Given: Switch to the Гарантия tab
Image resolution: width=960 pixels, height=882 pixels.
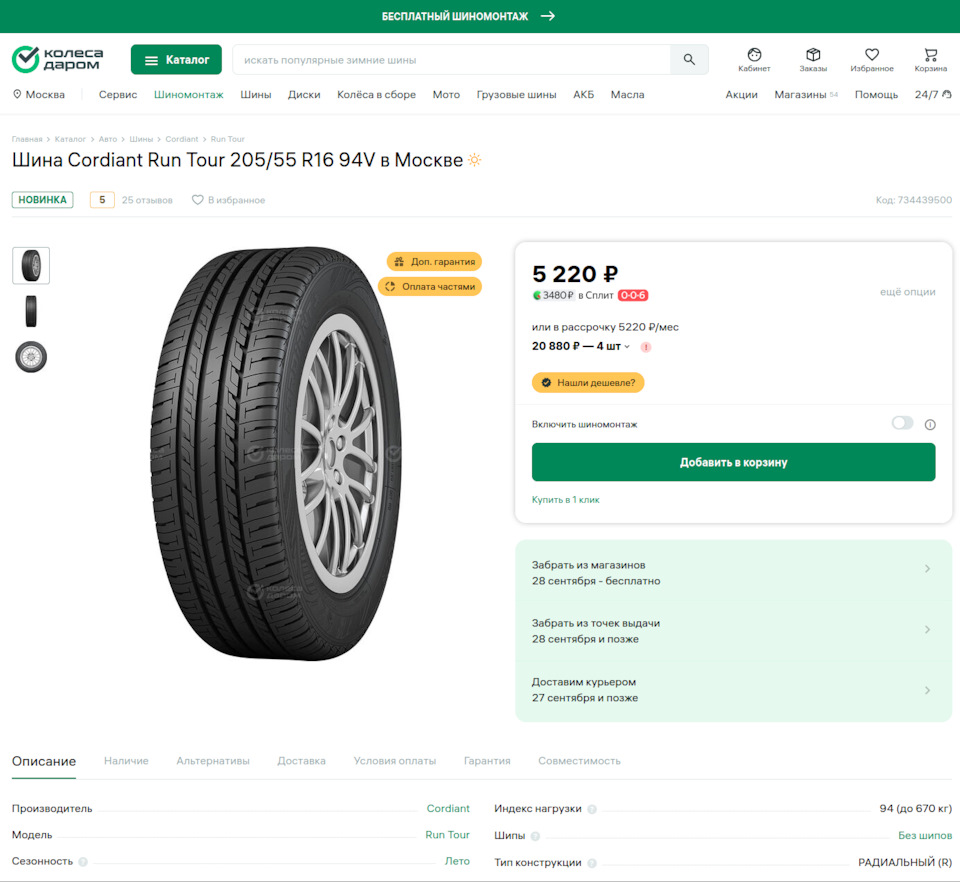Looking at the screenshot, I should (487, 761).
